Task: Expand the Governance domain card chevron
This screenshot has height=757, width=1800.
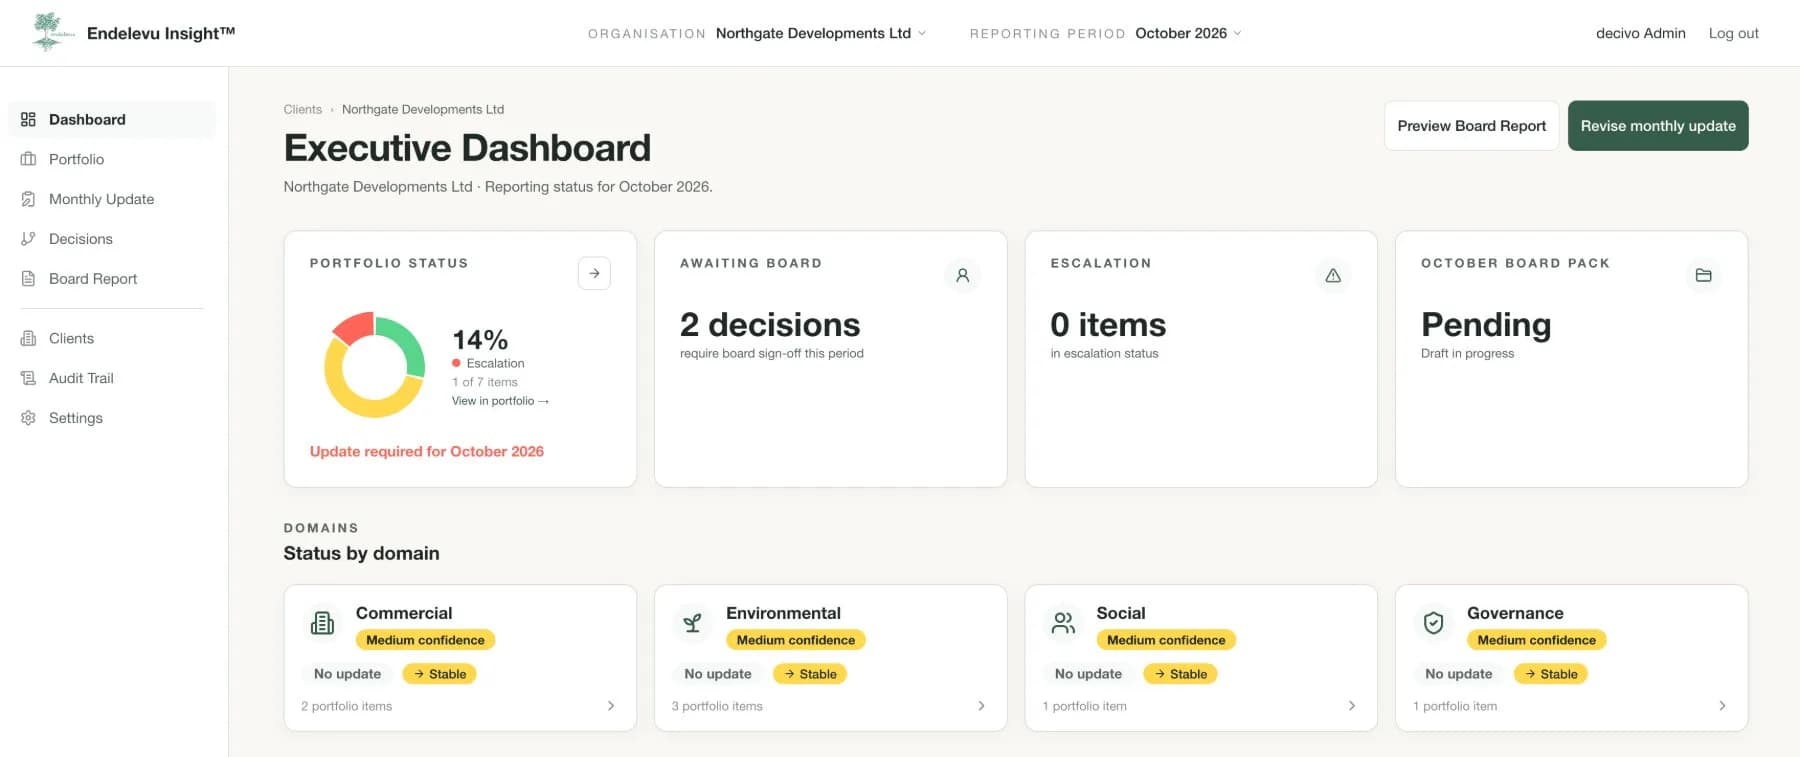Action: point(1722,706)
